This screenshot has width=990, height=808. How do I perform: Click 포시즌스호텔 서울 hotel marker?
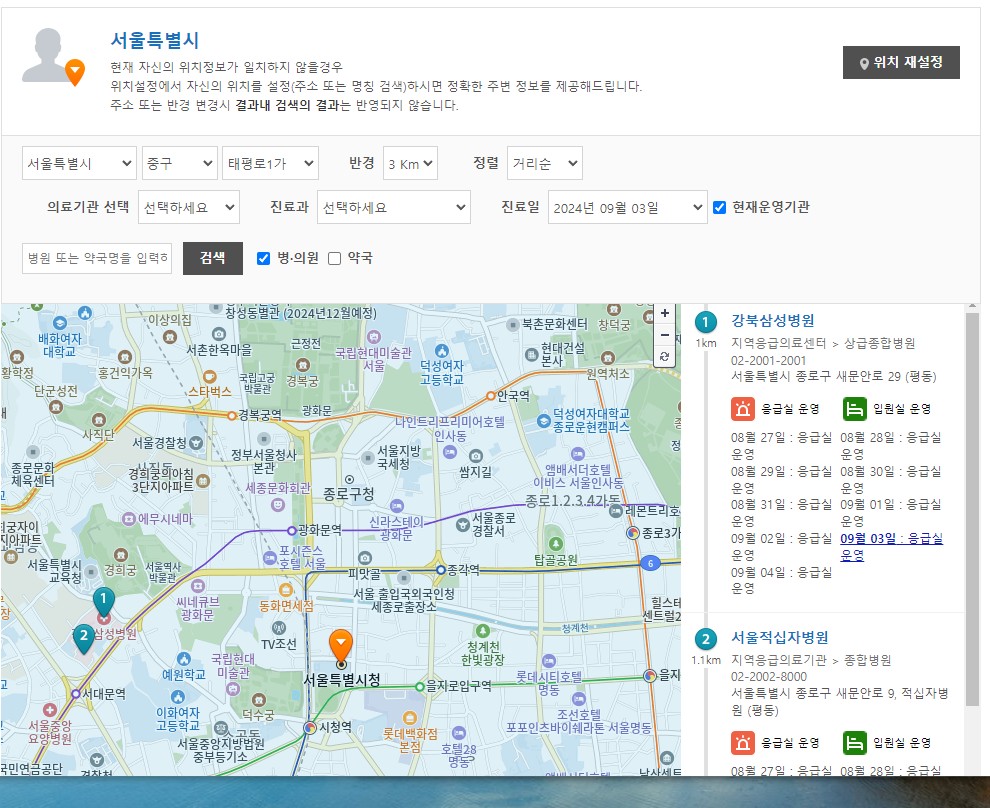tap(270, 558)
